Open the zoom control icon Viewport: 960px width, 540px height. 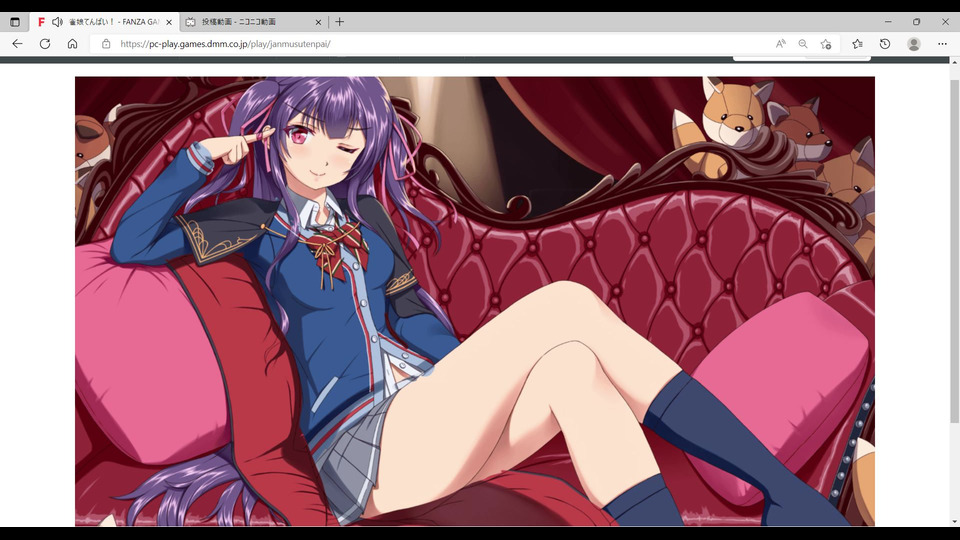pos(803,44)
